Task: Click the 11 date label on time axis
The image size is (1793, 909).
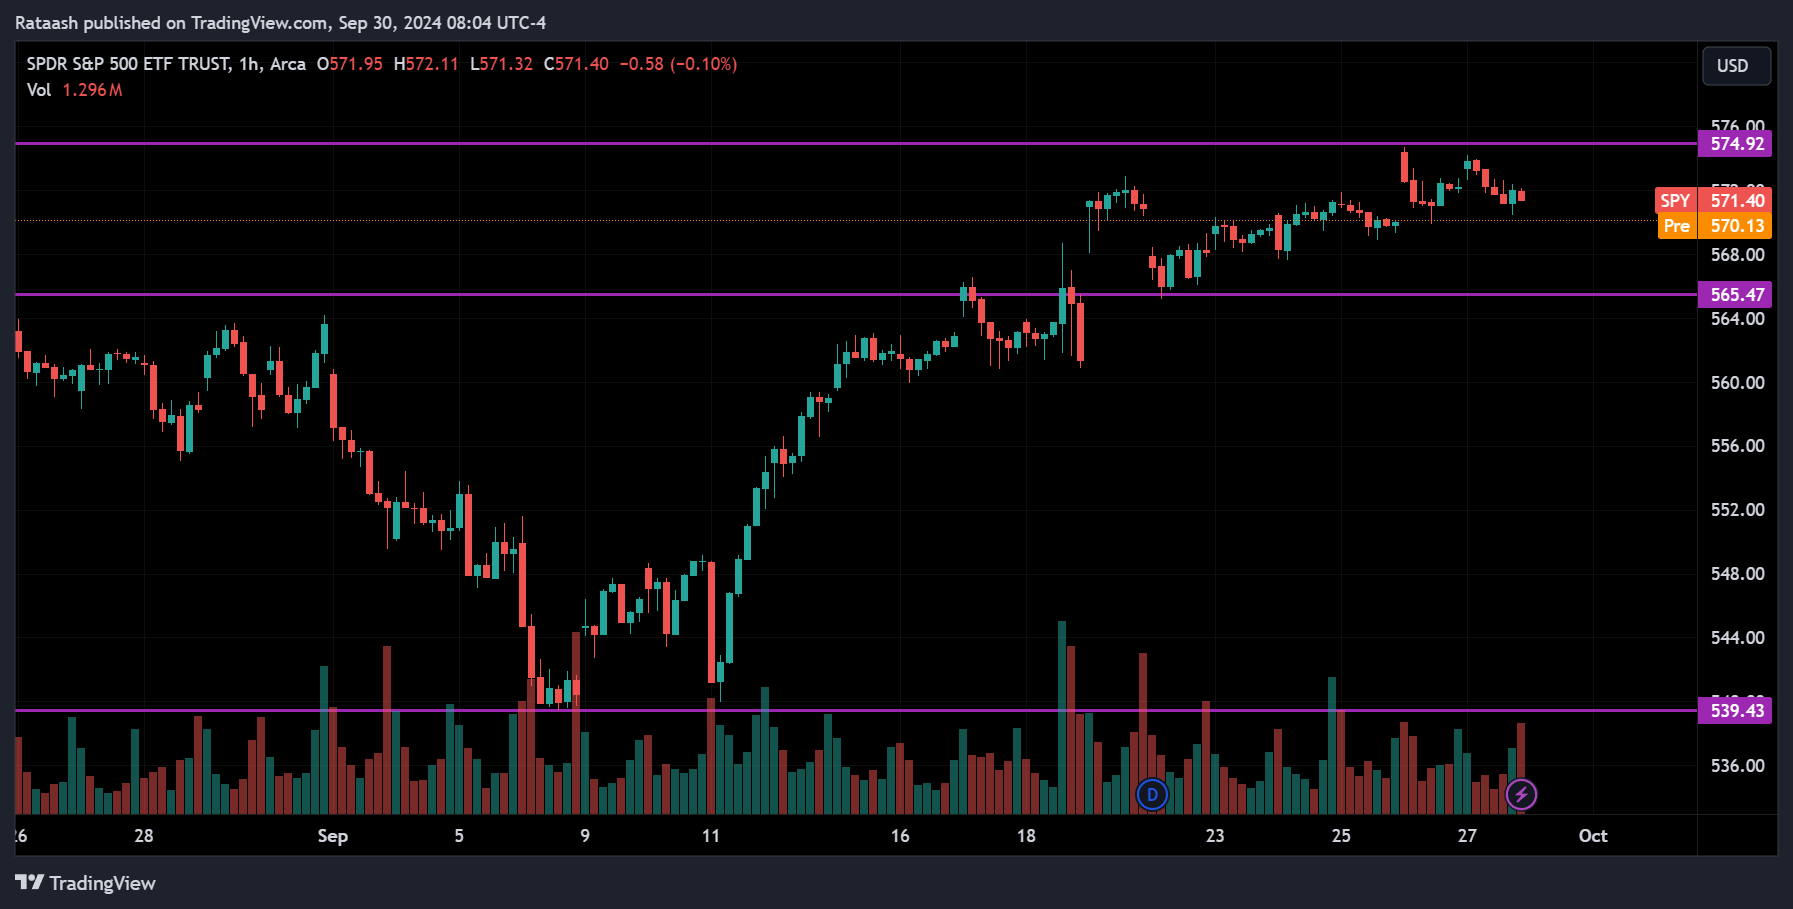Action: point(711,836)
